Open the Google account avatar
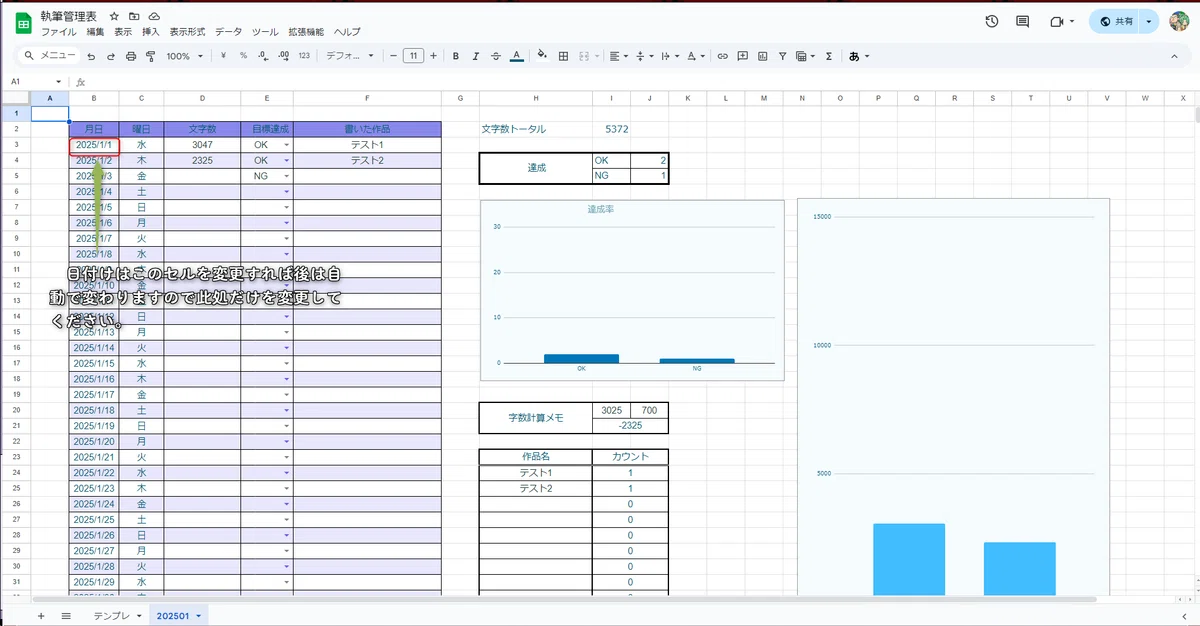The height and width of the screenshot is (626, 1200). (x=1179, y=21)
